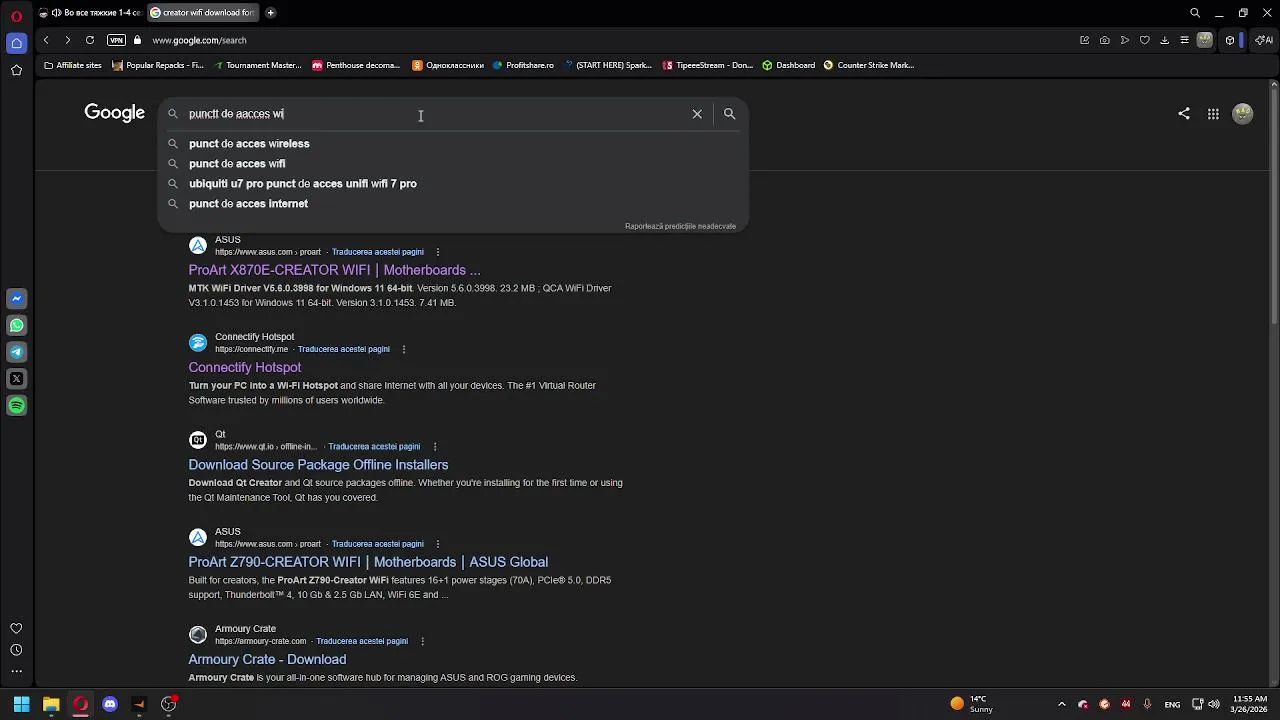
Task: Go forward with the forward arrow
Action: tap(68, 40)
